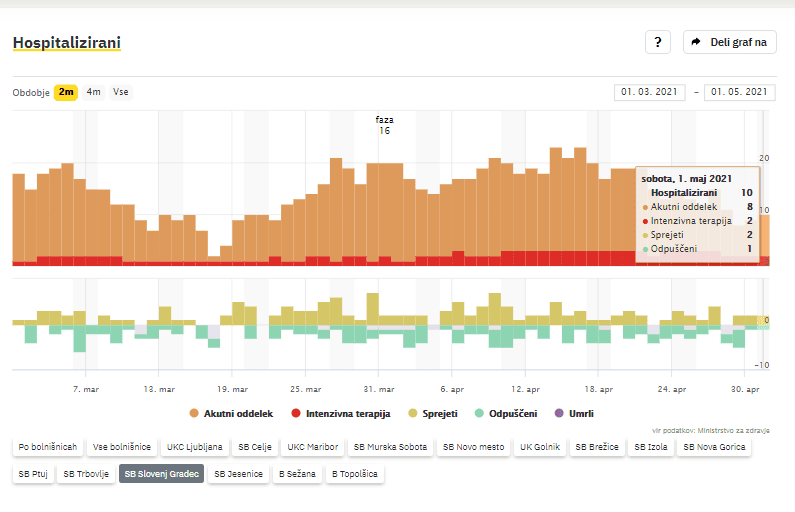Select the 2m period option
The width and height of the screenshot is (795, 512).
66,92
